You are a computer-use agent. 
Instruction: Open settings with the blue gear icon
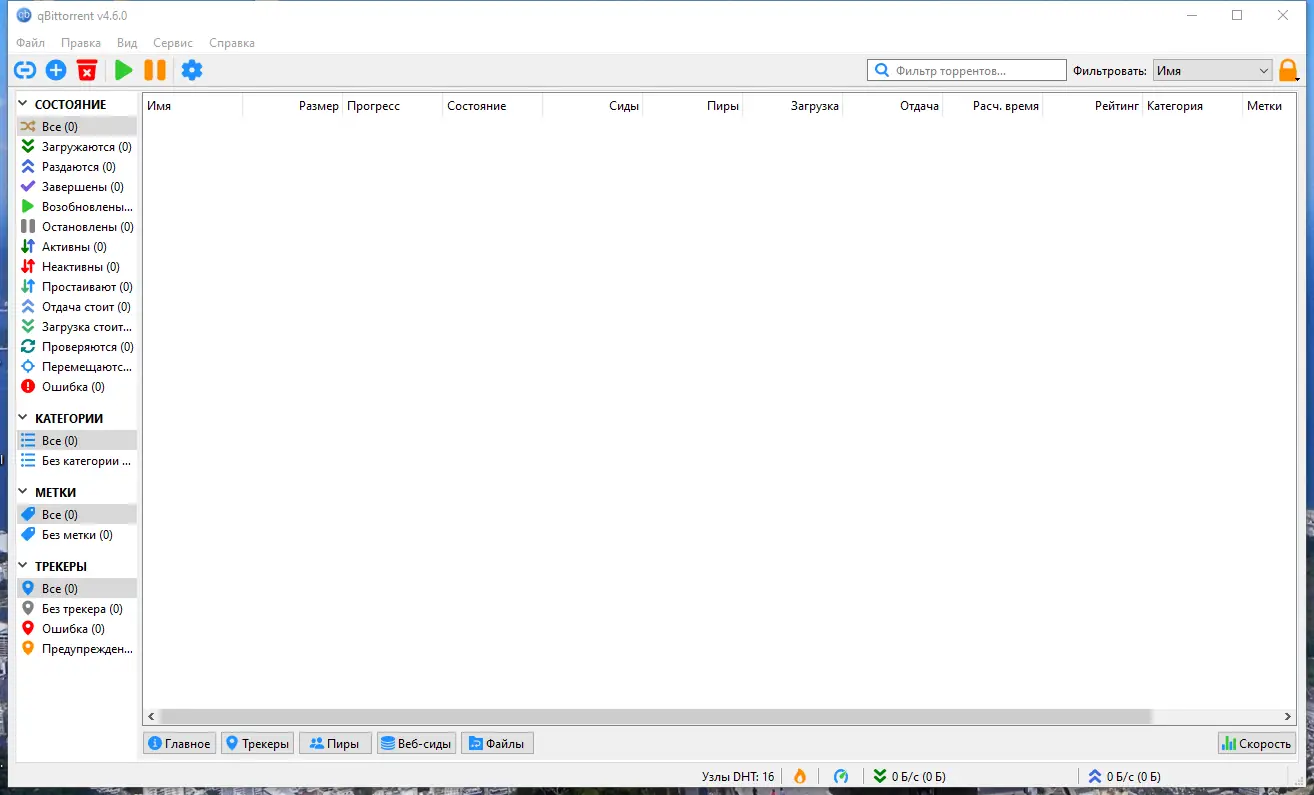click(x=191, y=70)
